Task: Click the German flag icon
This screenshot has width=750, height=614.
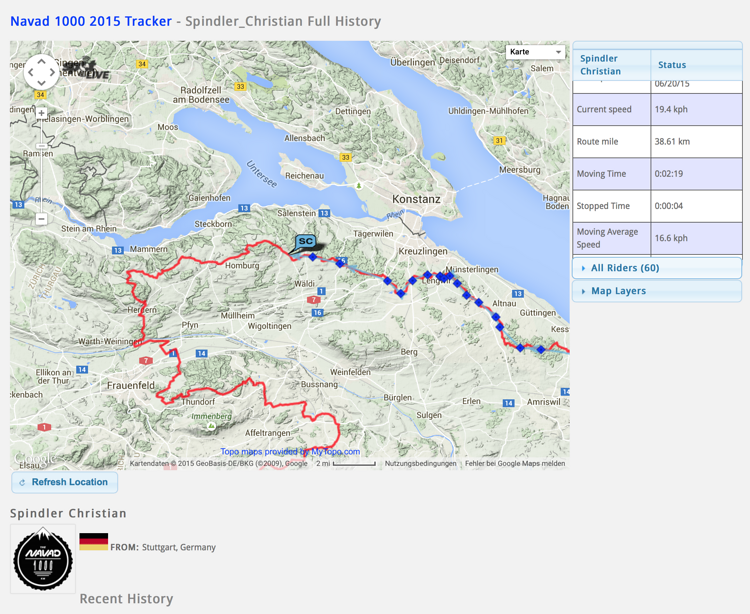Action: tap(94, 542)
